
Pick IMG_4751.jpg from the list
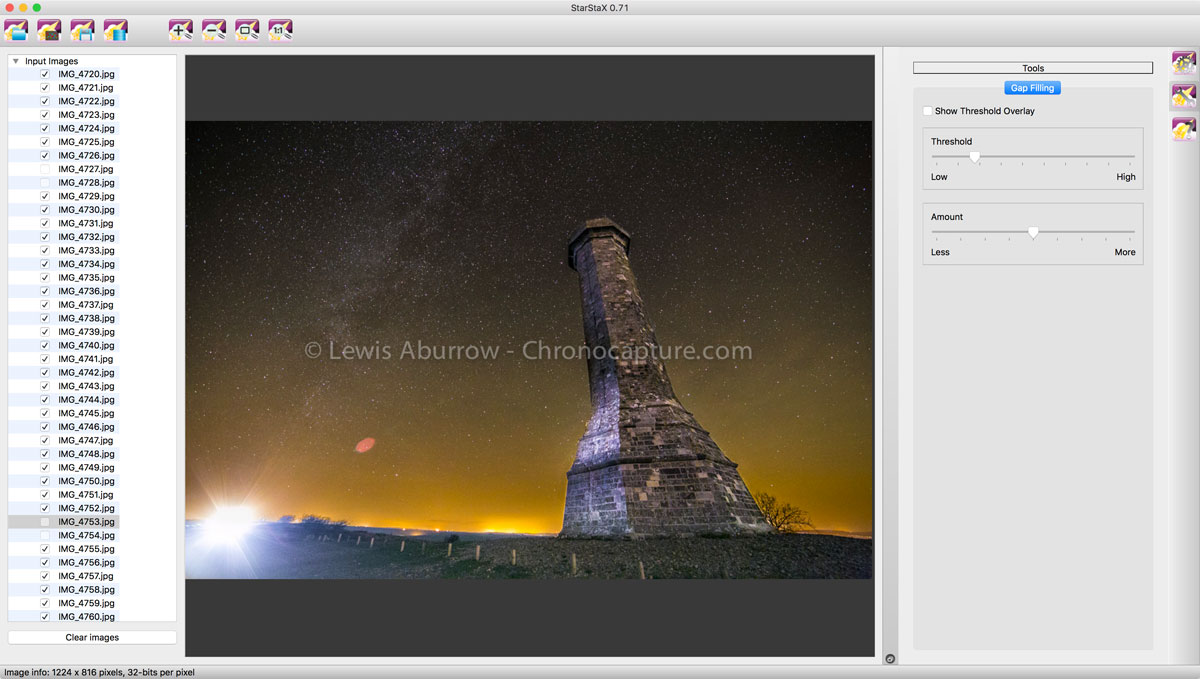pyautogui.click(x=86, y=495)
